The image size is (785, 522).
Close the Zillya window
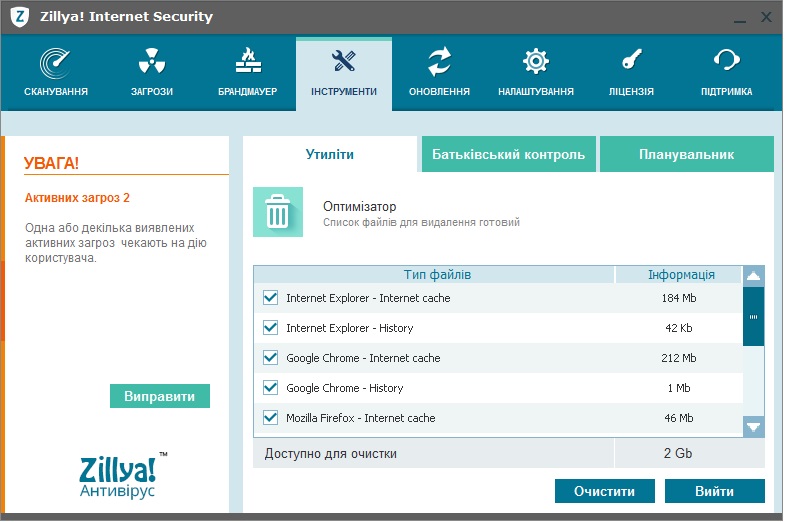(766, 17)
